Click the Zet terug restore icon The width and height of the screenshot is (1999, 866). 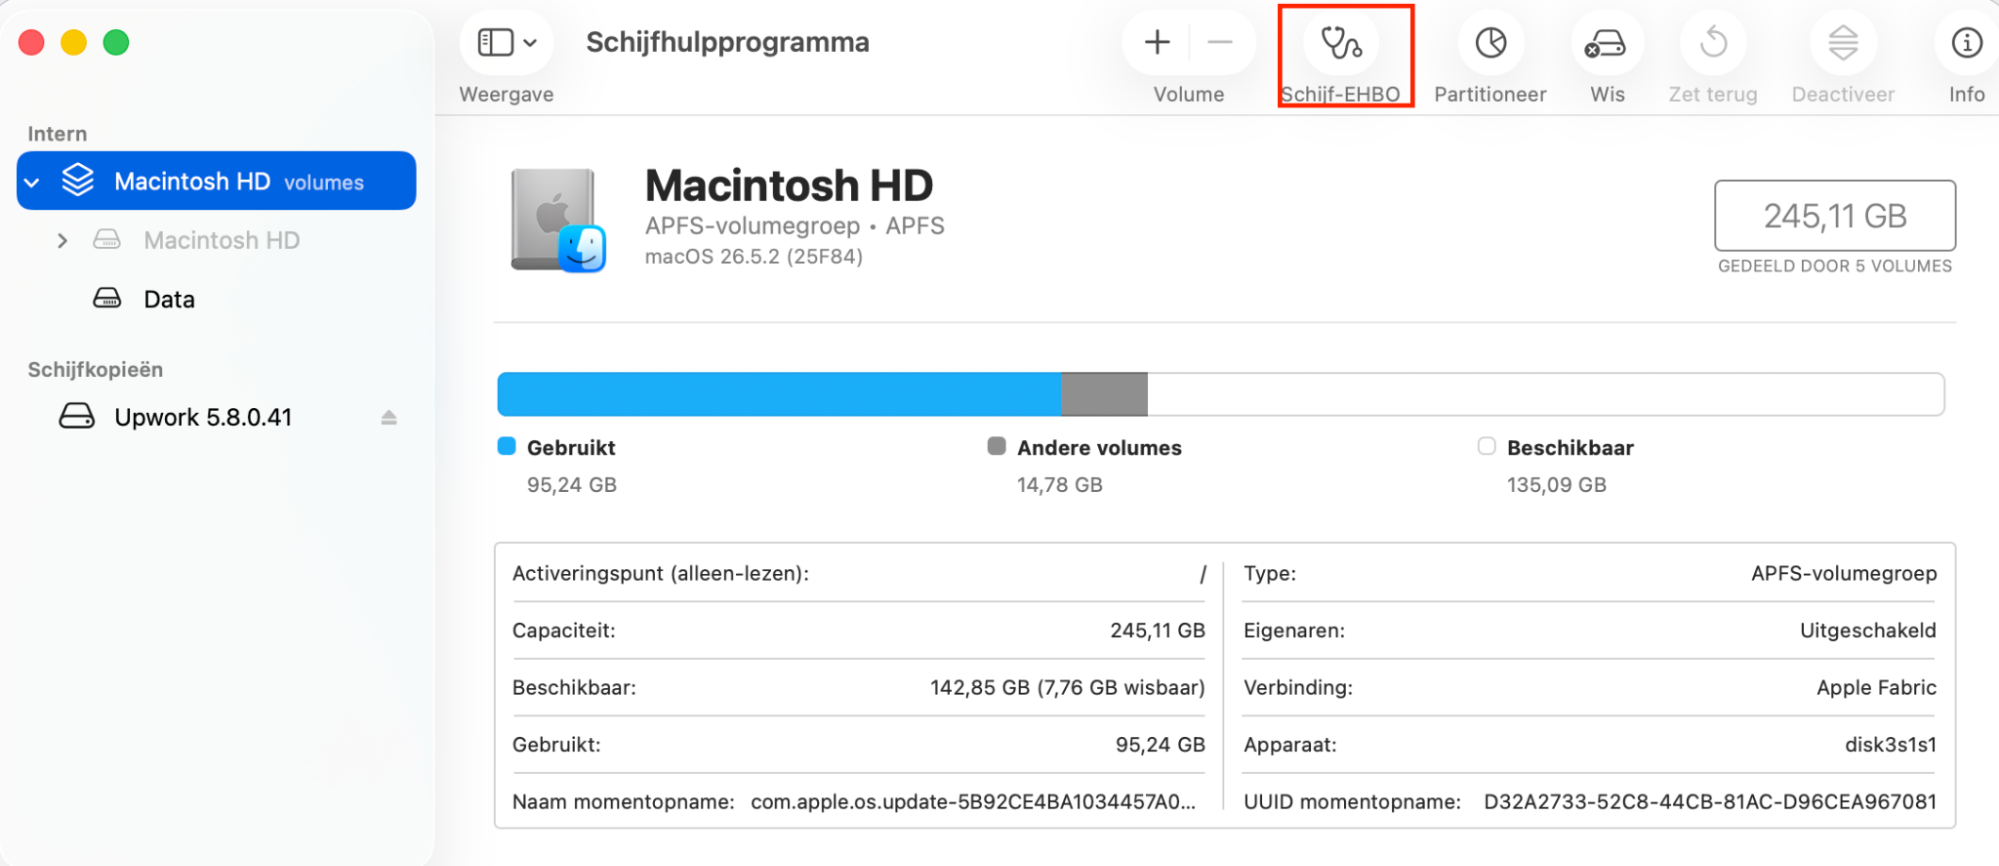(x=1713, y=43)
